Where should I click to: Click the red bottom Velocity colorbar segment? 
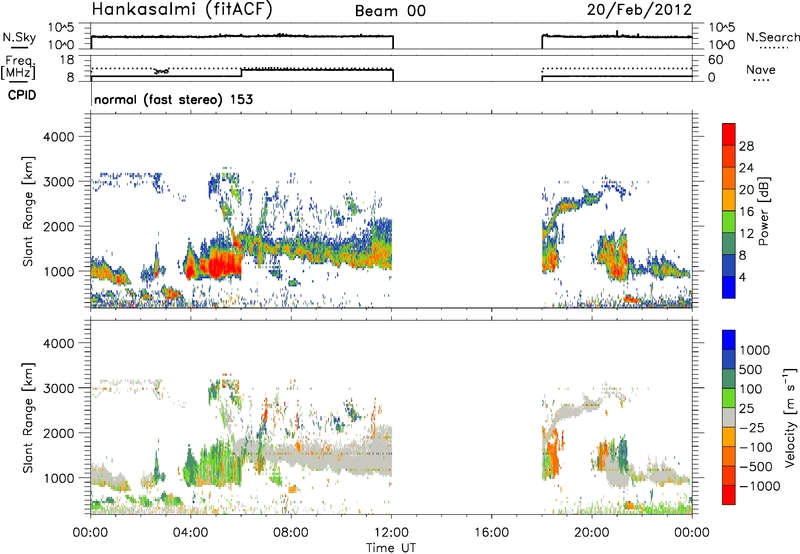pyautogui.click(x=729, y=495)
